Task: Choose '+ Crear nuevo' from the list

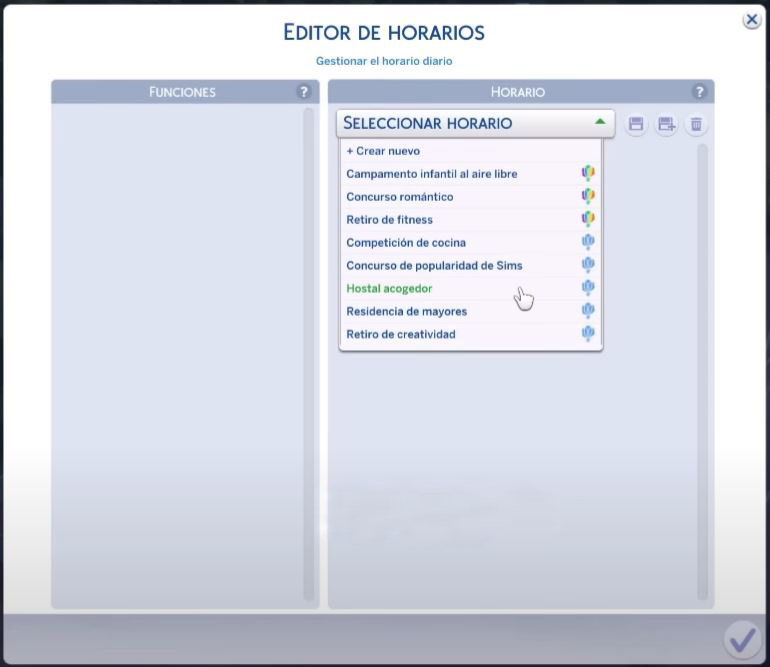Action: [383, 151]
